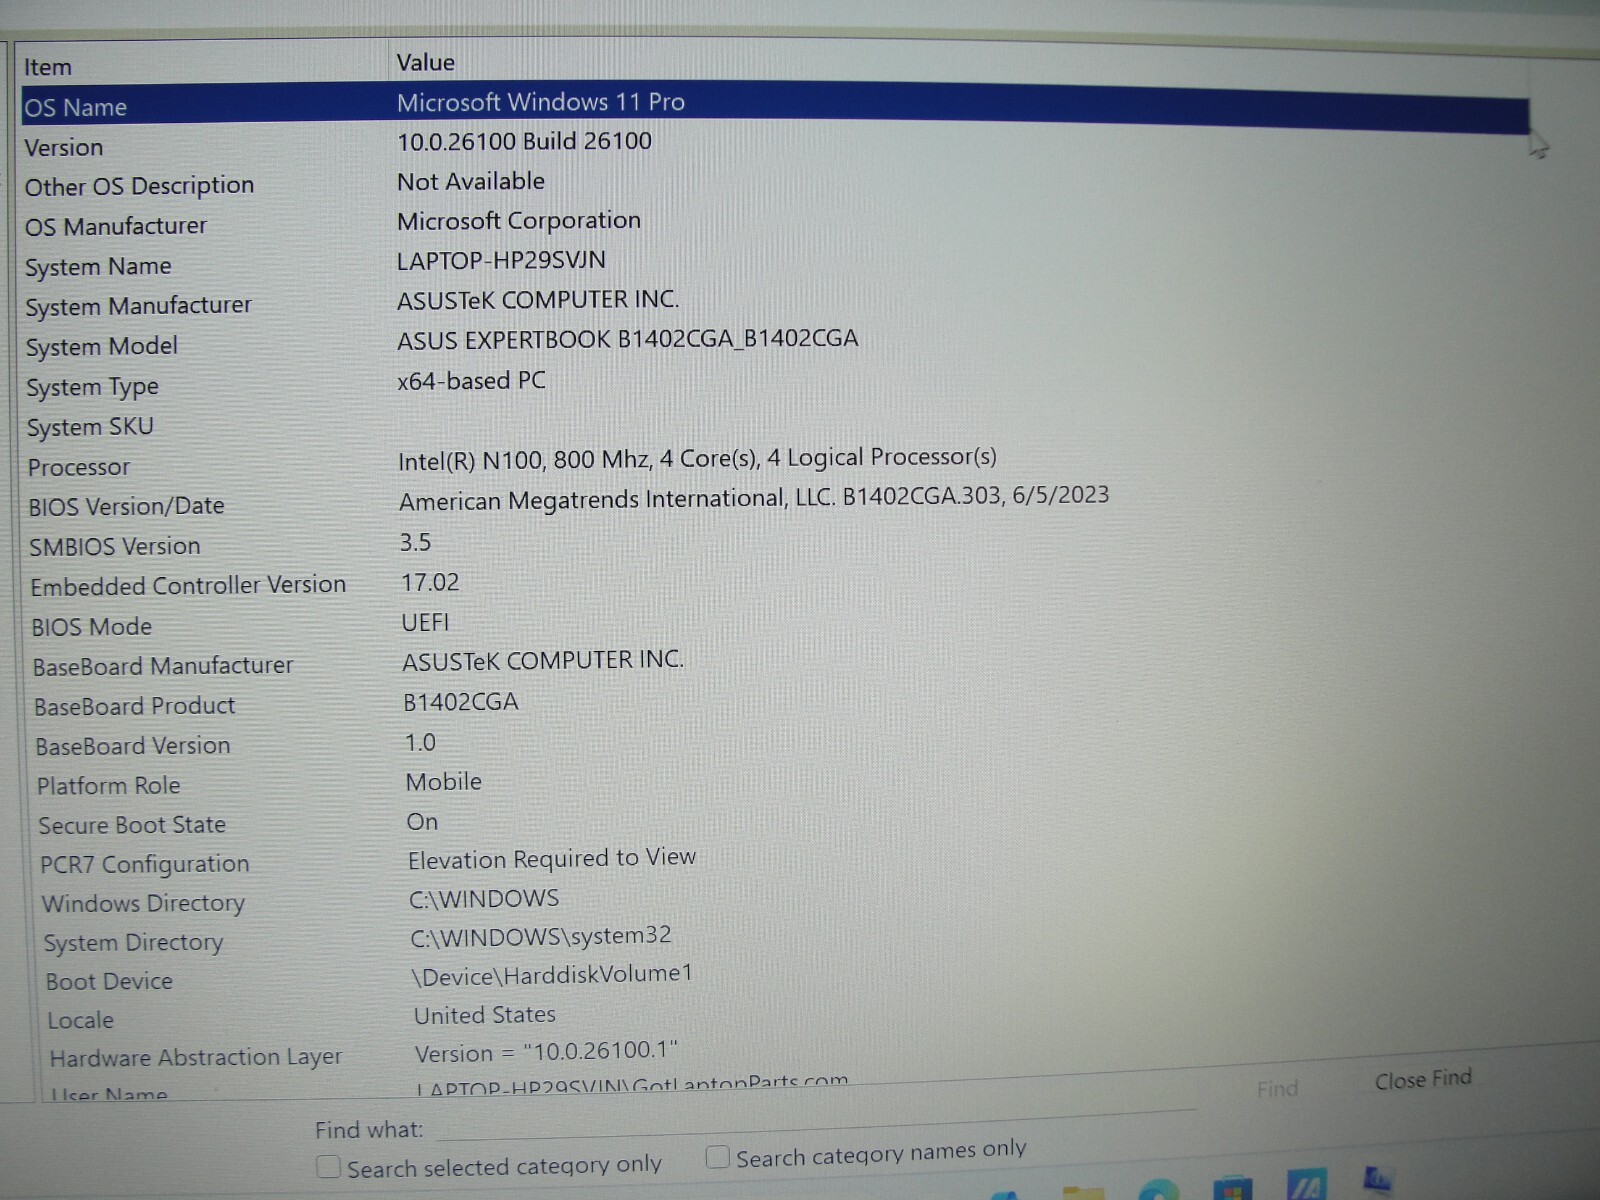Click the value x64-based PC
The height and width of the screenshot is (1200, 1600).
point(472,381)
